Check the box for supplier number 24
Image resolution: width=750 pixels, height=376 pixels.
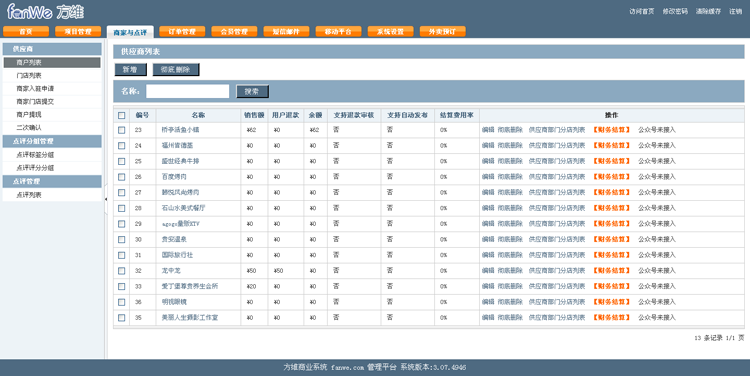[121, 145]
